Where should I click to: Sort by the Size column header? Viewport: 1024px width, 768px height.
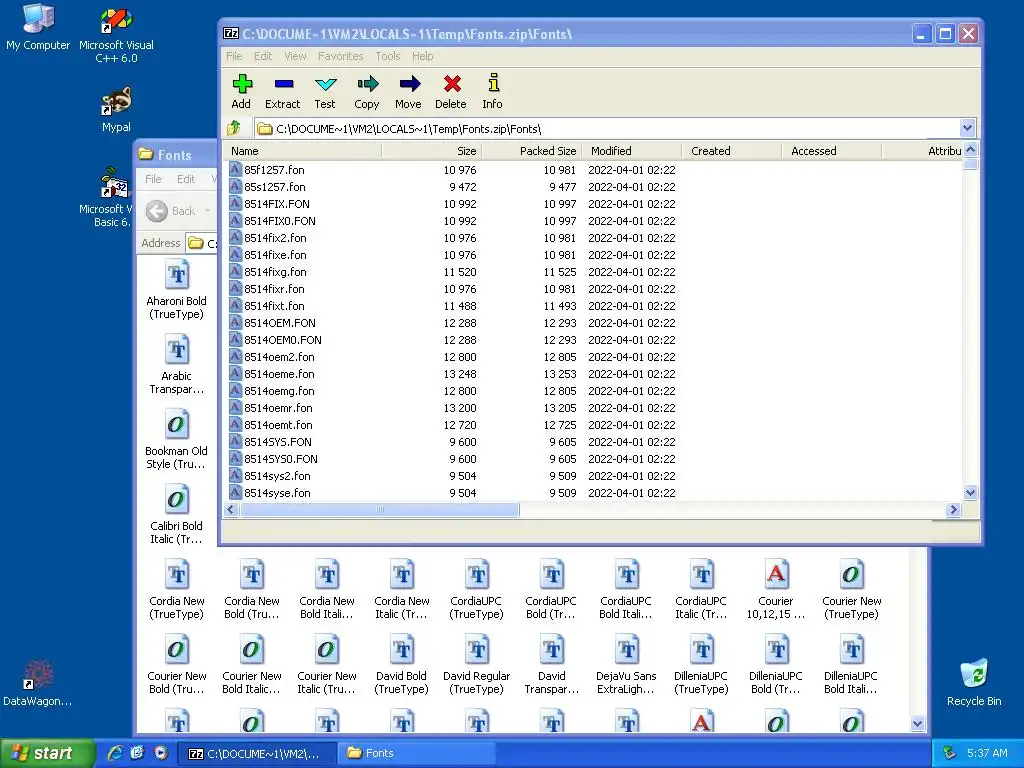[x=432, y=151]
